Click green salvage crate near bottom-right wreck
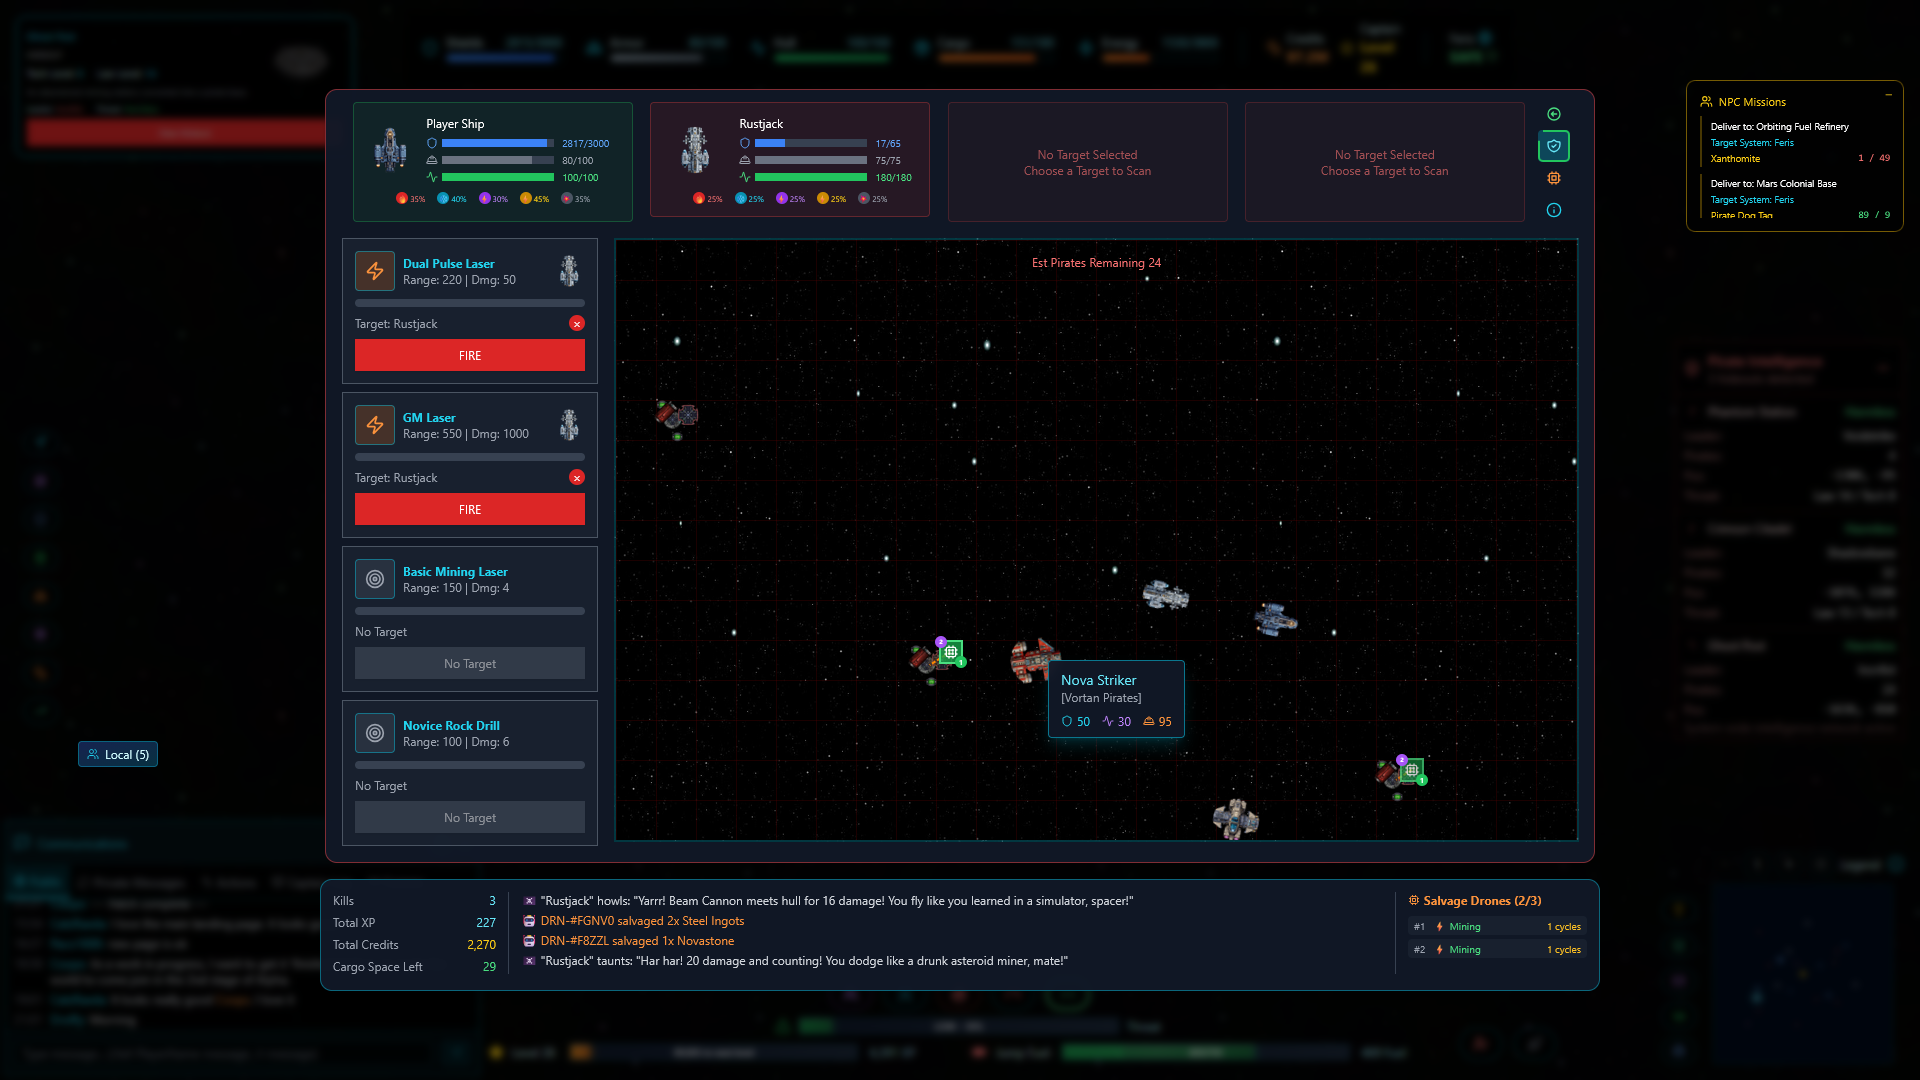This screenshot has height=1080, width=1920. pos(1411,770)
